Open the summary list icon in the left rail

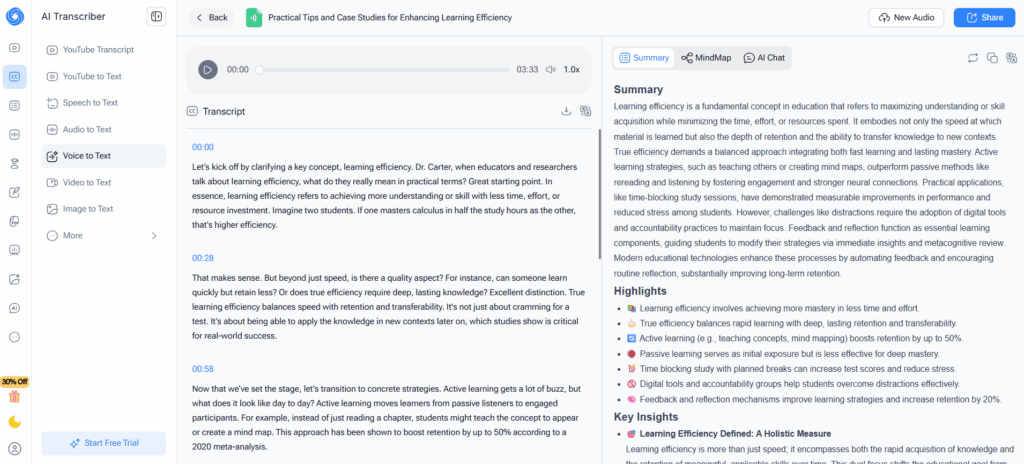tap(14, 105)
